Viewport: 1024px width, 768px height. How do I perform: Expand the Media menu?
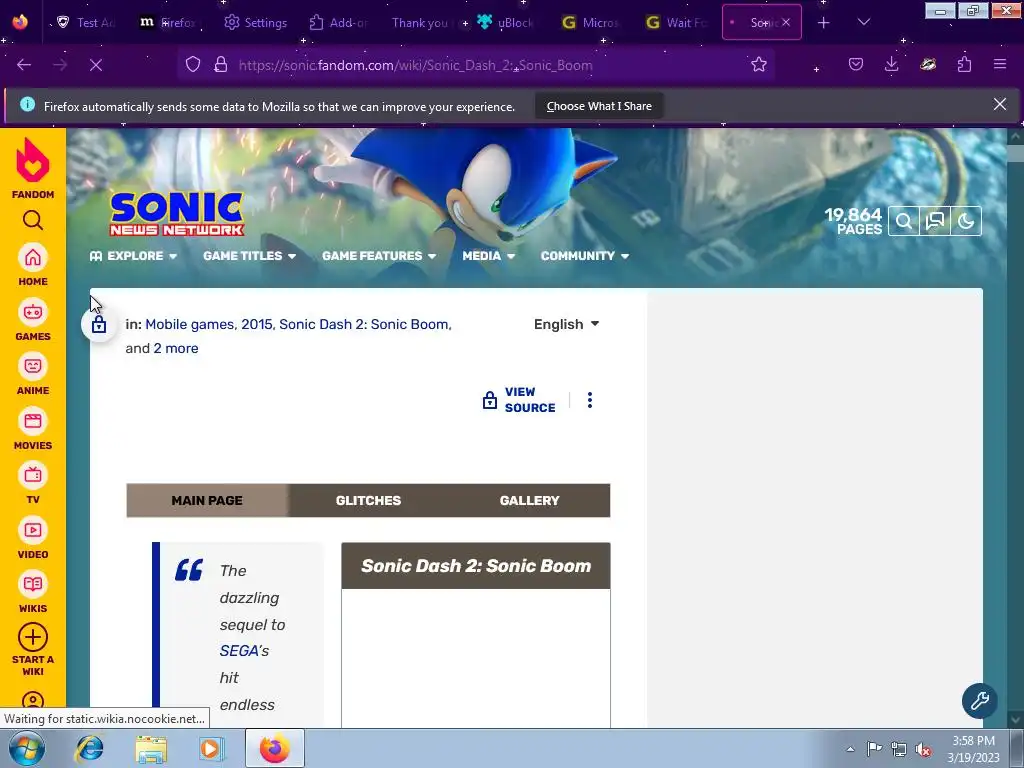coord(488,256)
